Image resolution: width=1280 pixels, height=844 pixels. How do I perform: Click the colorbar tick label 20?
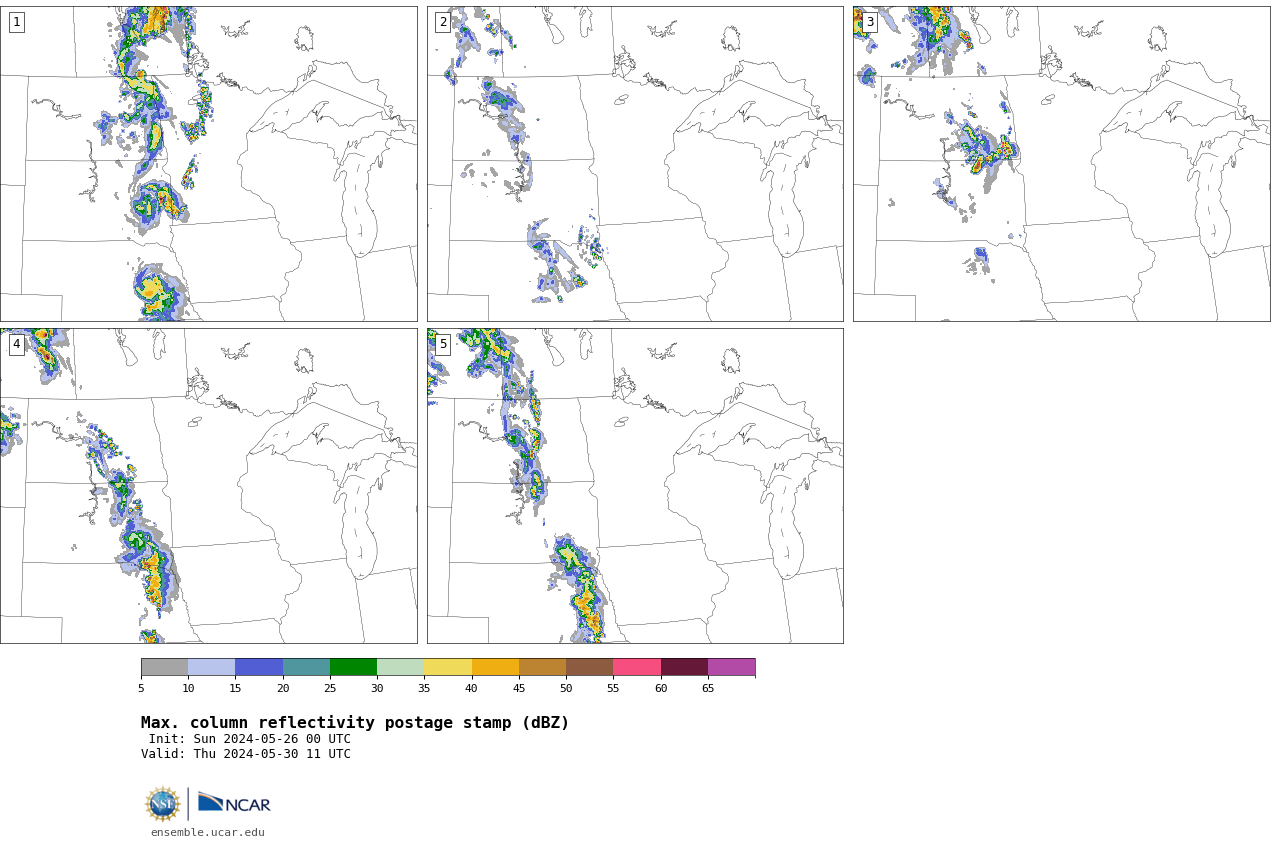283,688
